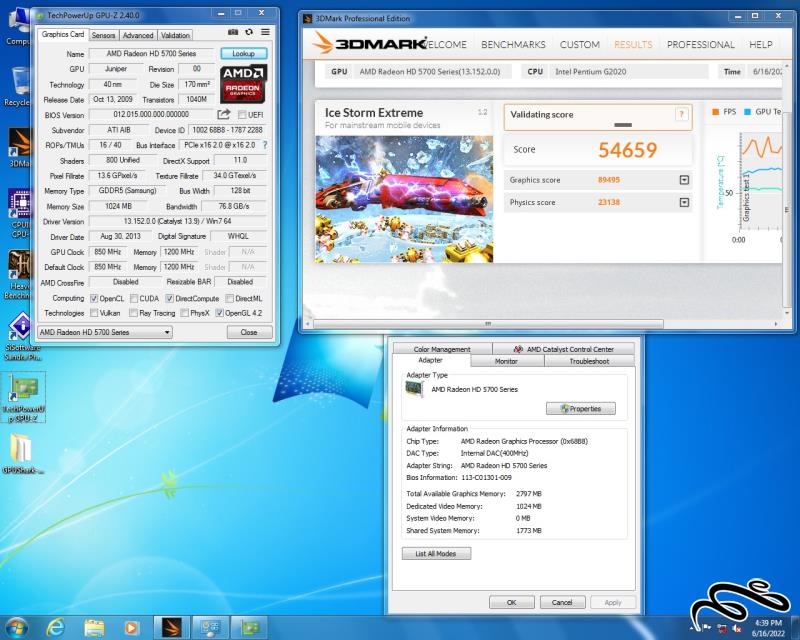The image size is (800, 640).
Task: Open the Color Management tab
Action: pos(442,349)
